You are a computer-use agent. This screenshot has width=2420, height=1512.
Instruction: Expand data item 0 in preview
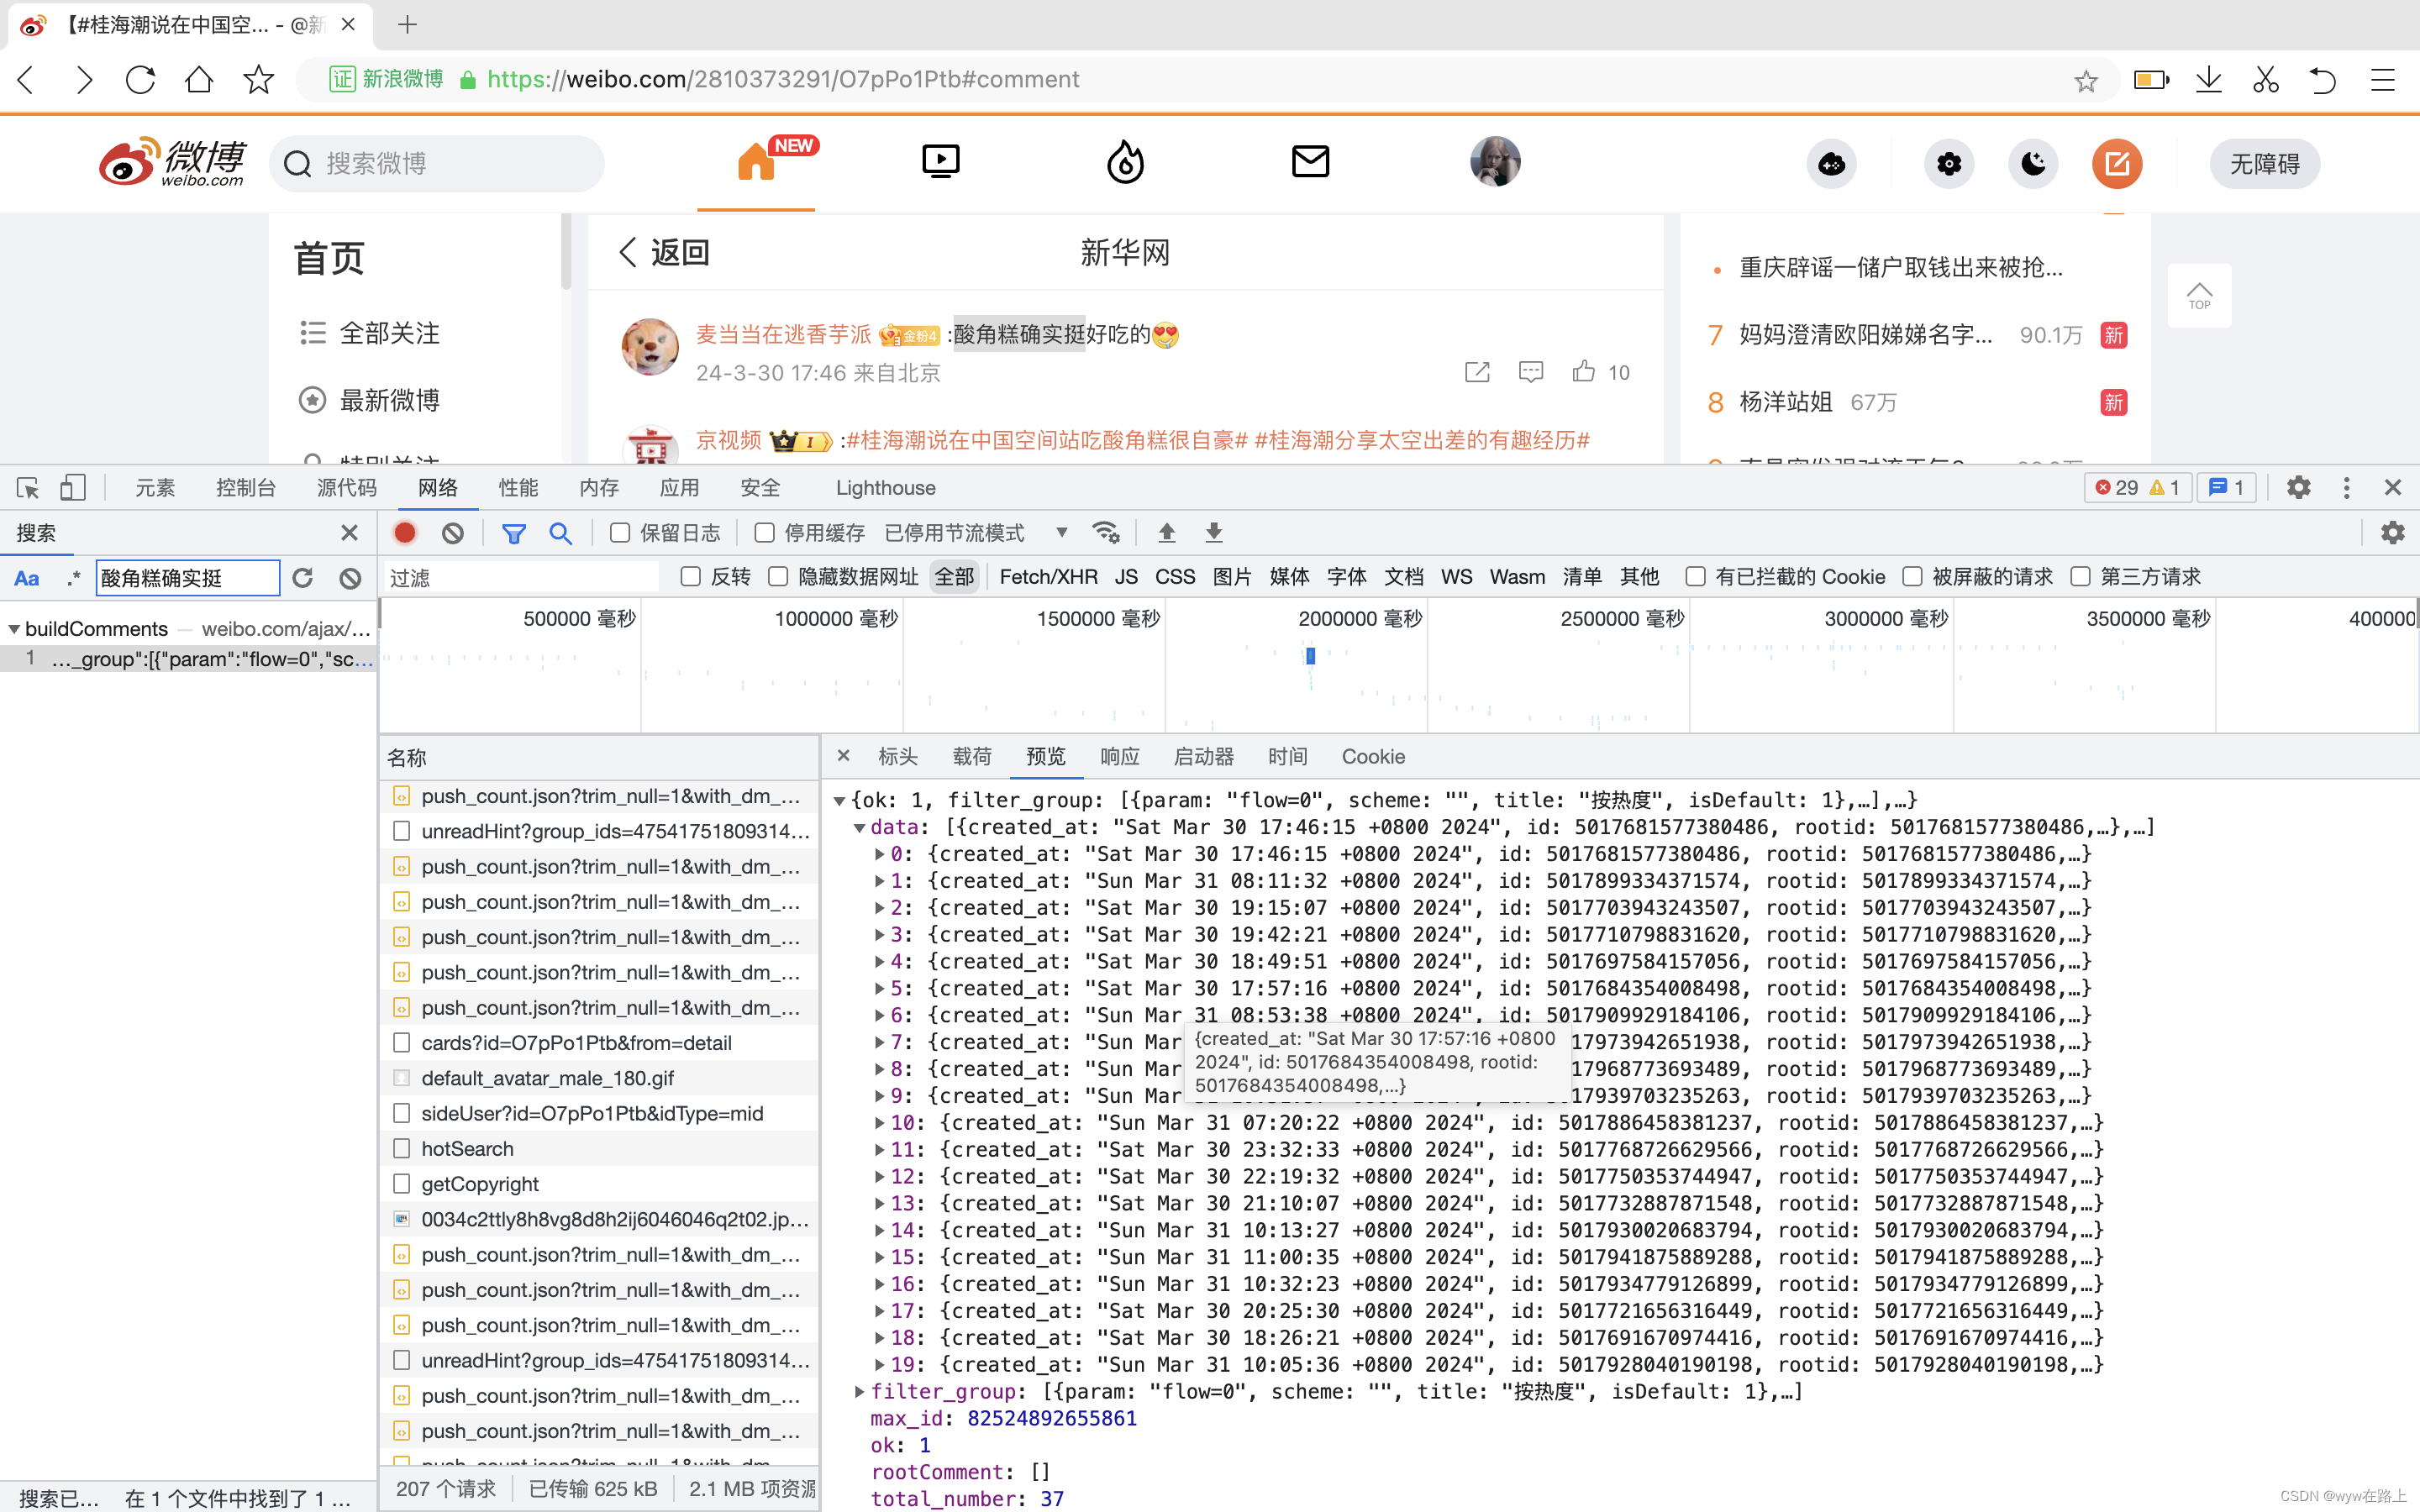coord(879,854)
